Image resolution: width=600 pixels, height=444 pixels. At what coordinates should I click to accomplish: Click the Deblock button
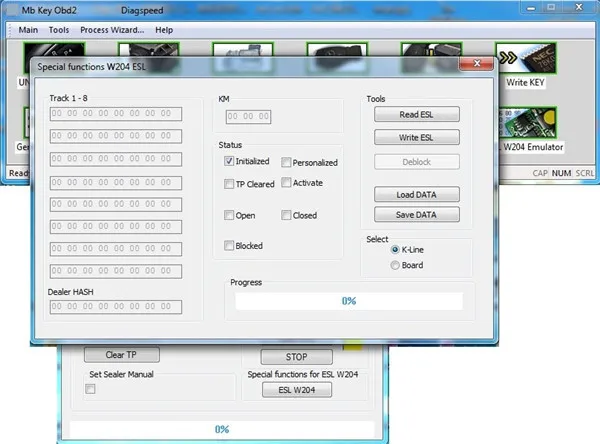tap(417, 162)
